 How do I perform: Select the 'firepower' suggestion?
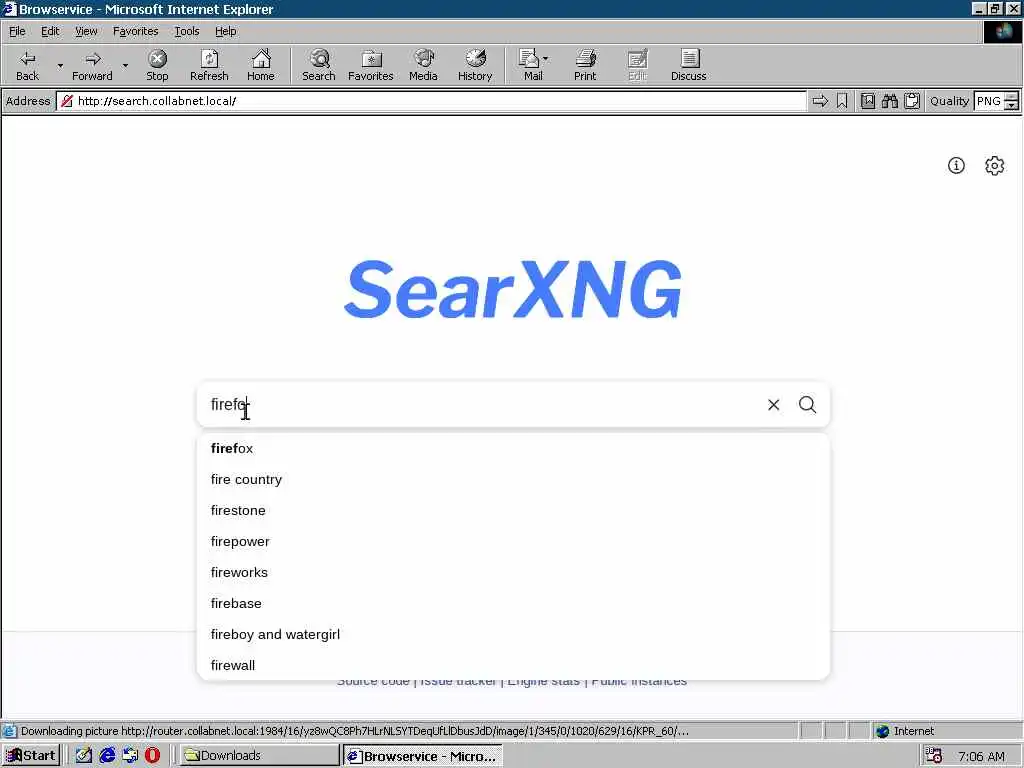(513, 541)
